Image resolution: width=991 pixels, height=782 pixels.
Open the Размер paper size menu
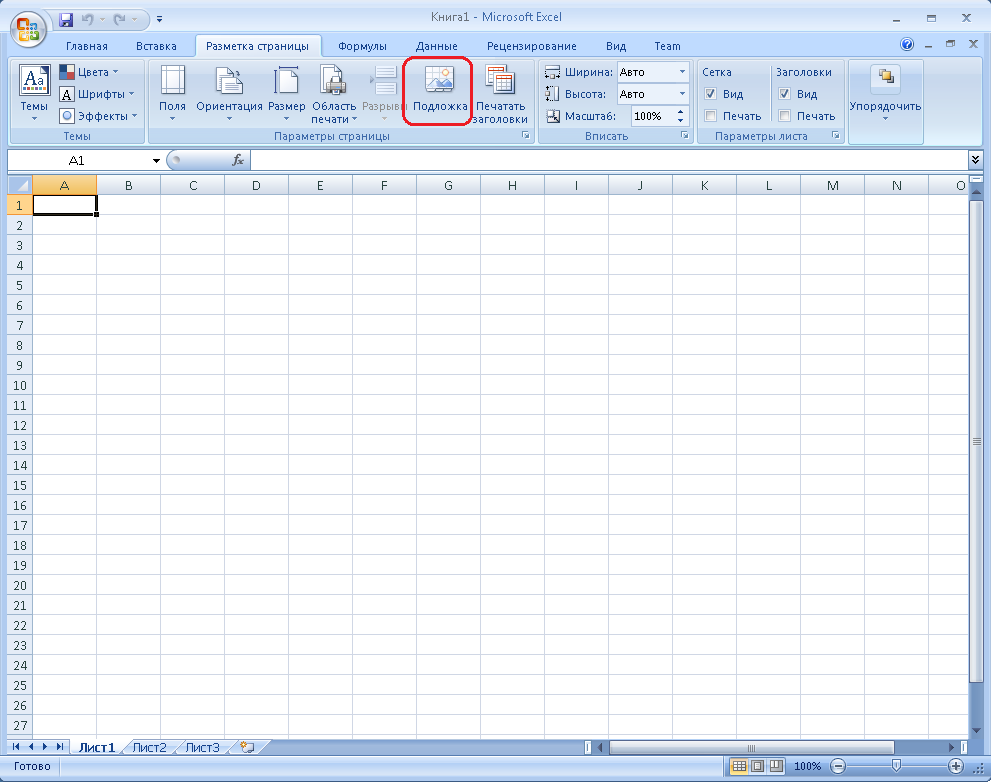286,93
